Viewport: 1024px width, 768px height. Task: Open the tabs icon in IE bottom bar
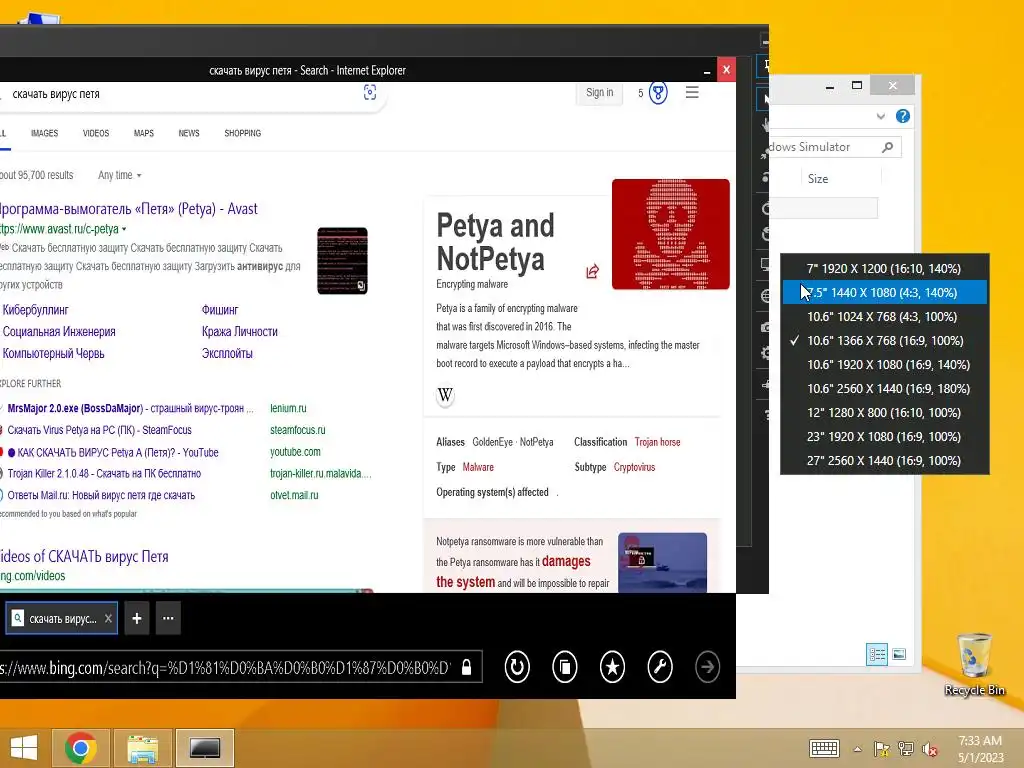point(564,667)
